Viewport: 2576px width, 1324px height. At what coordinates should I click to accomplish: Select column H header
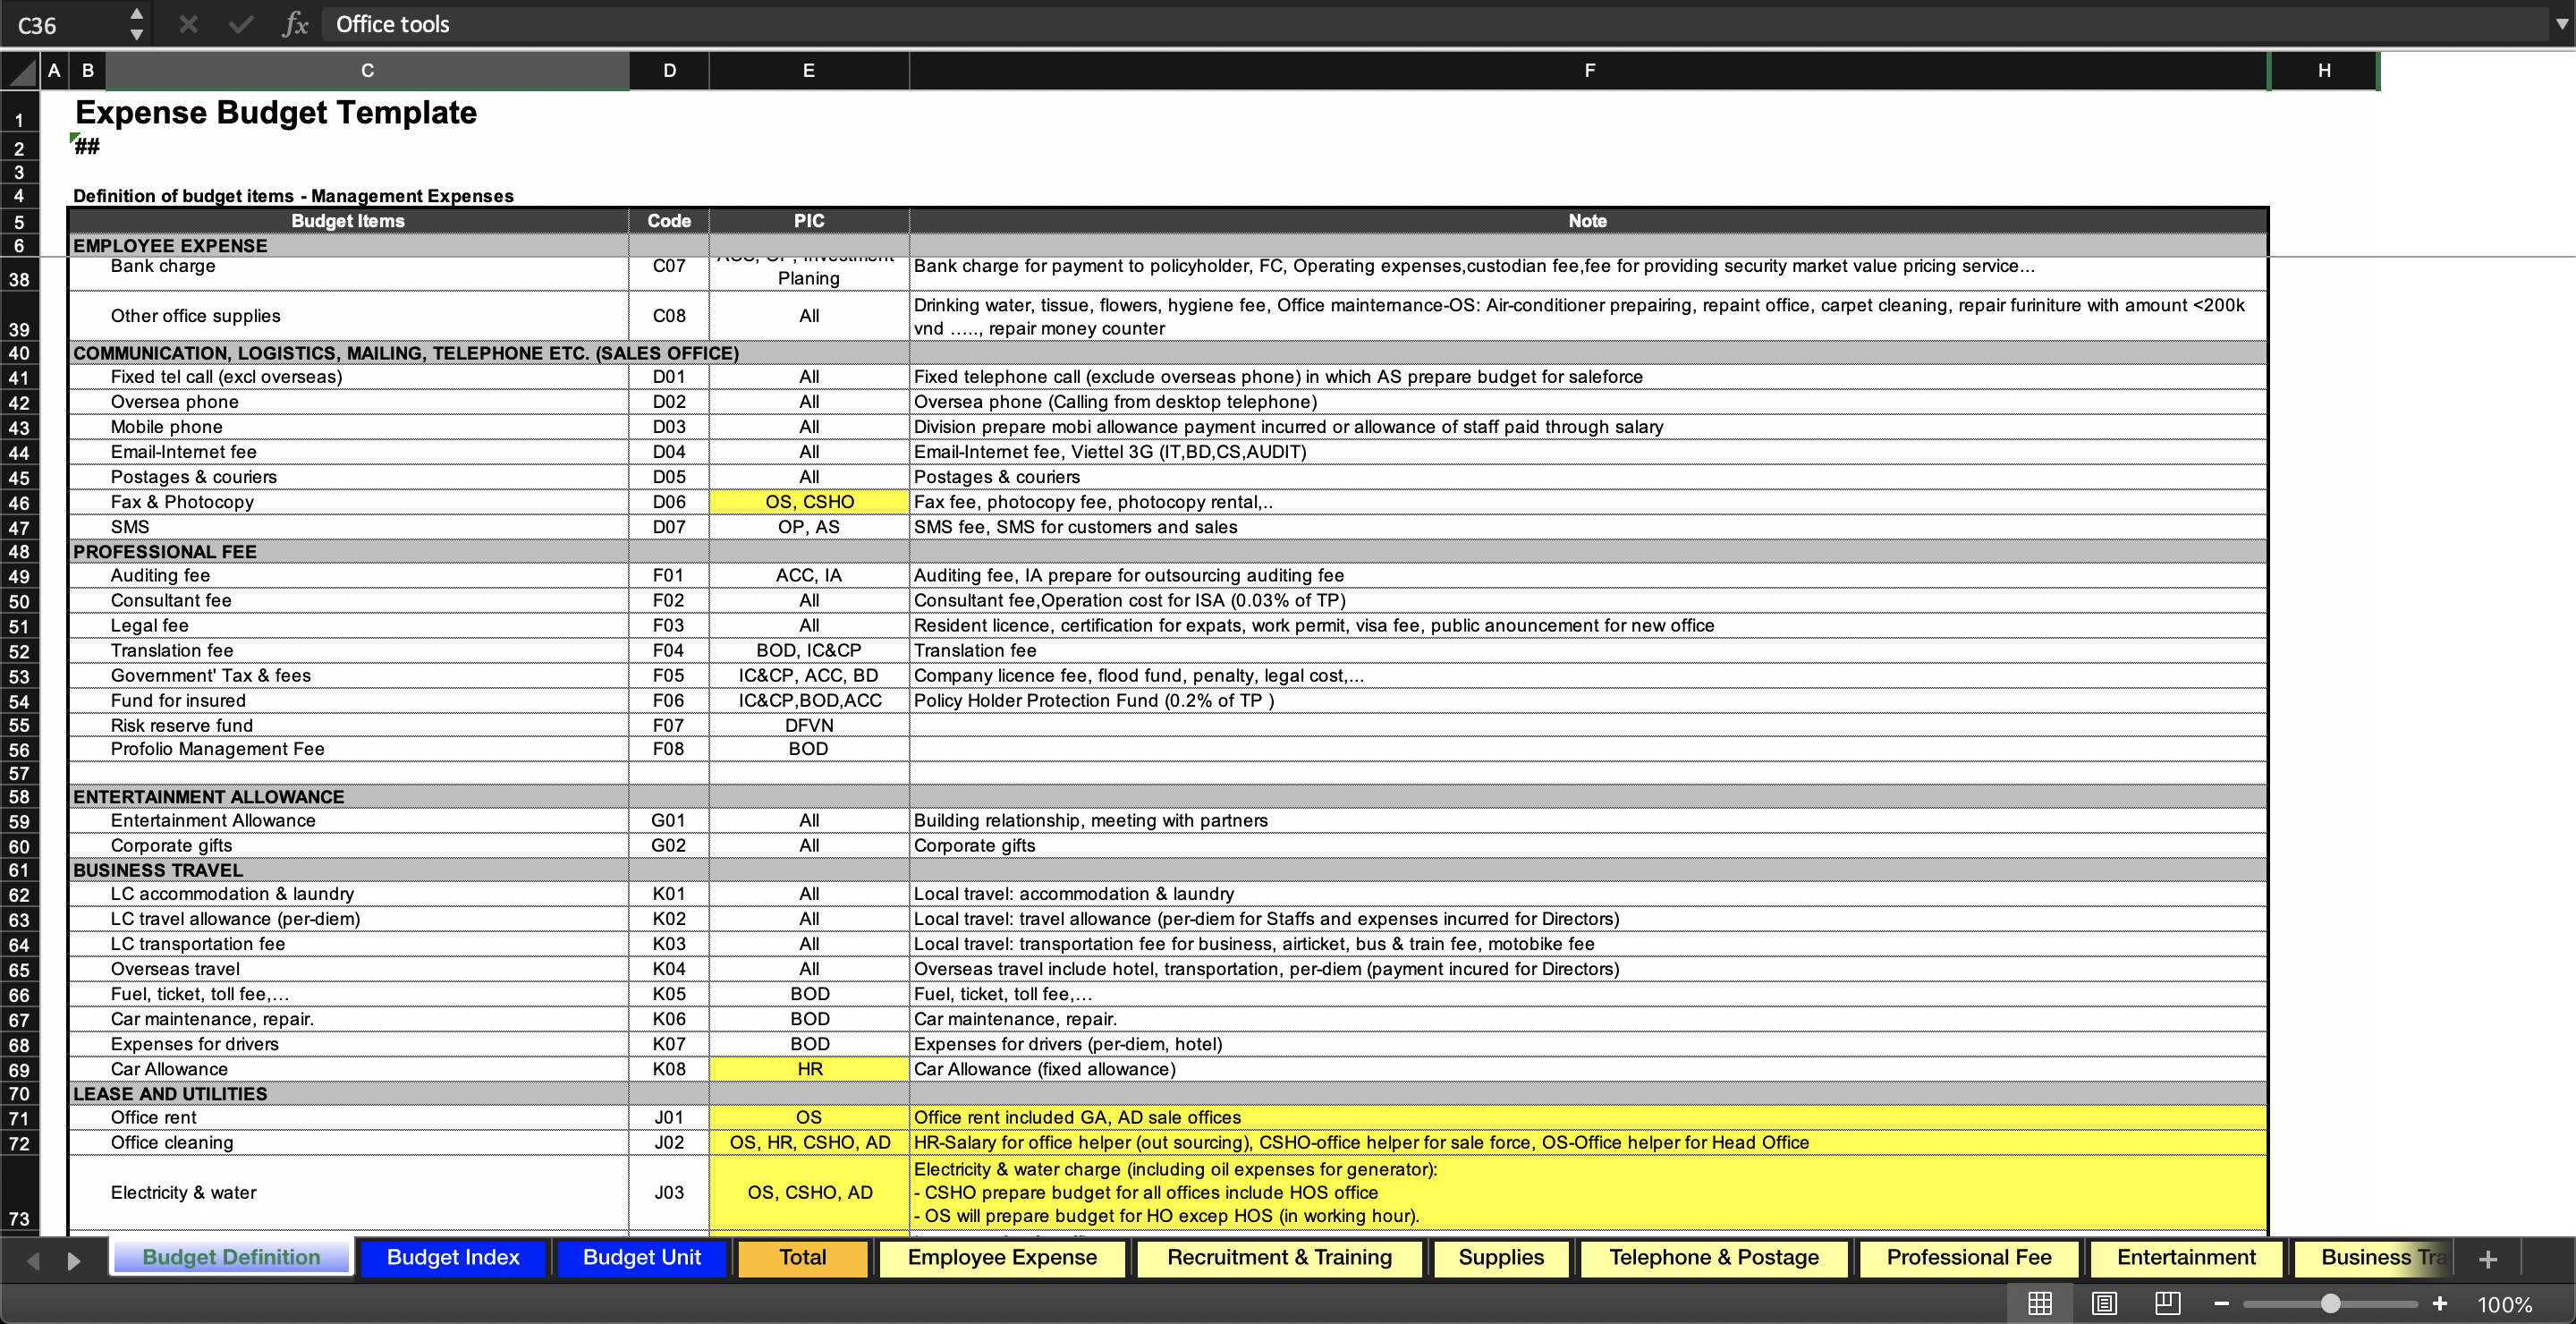(2324, 71)
